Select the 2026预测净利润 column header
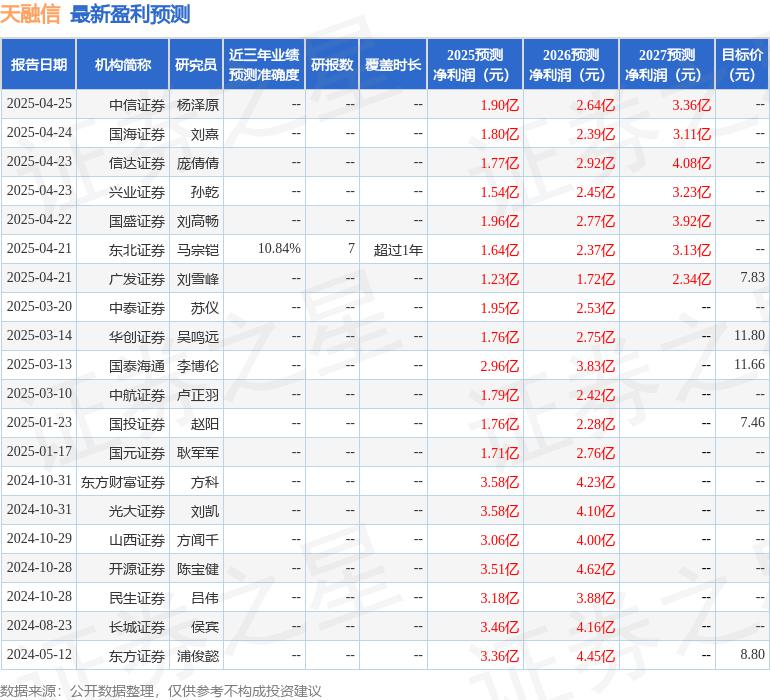This screenshot has width=770, height=700. 571,64
